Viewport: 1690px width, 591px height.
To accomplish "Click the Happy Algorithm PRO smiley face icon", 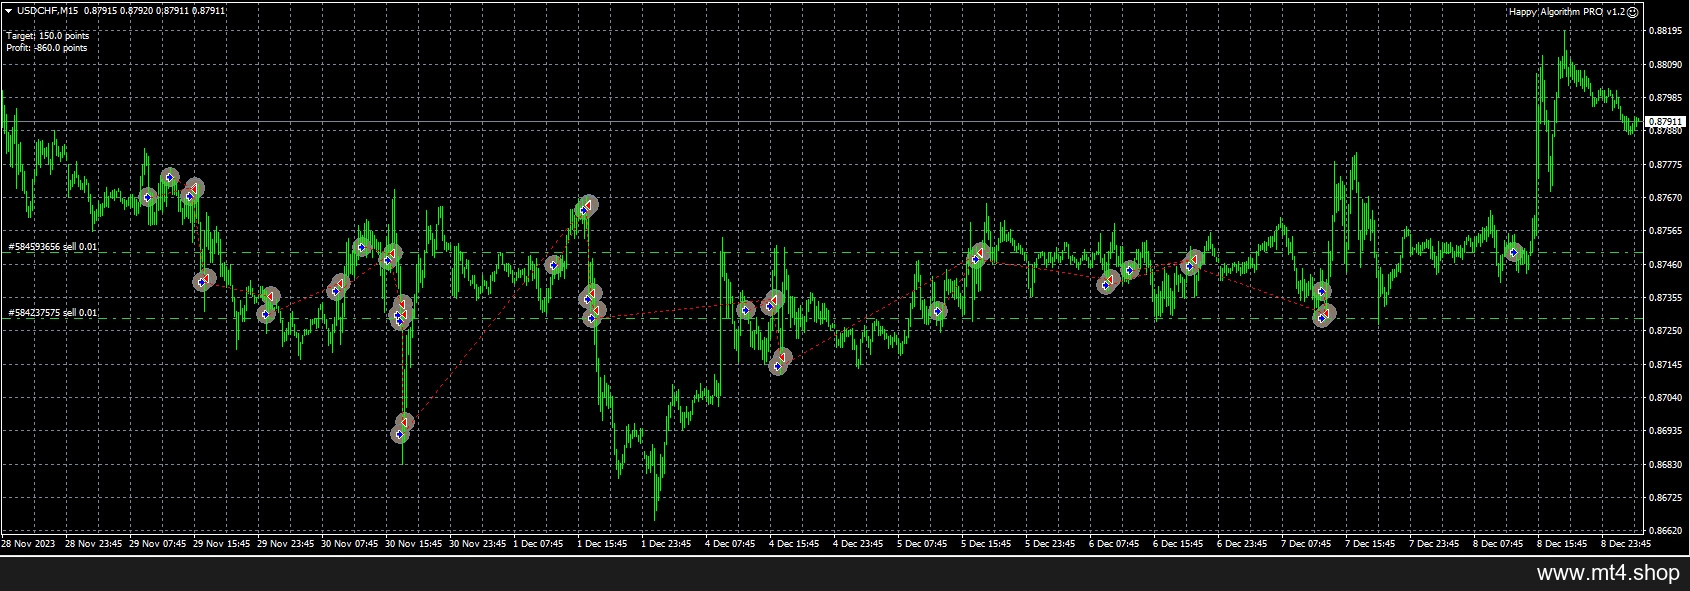I will [1633, 12].
